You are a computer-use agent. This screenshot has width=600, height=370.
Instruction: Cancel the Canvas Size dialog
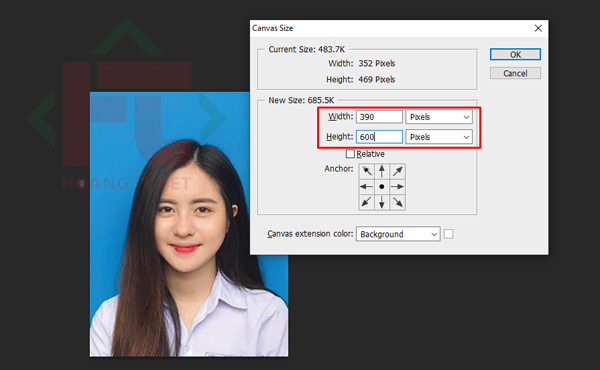tap(515, 73)
